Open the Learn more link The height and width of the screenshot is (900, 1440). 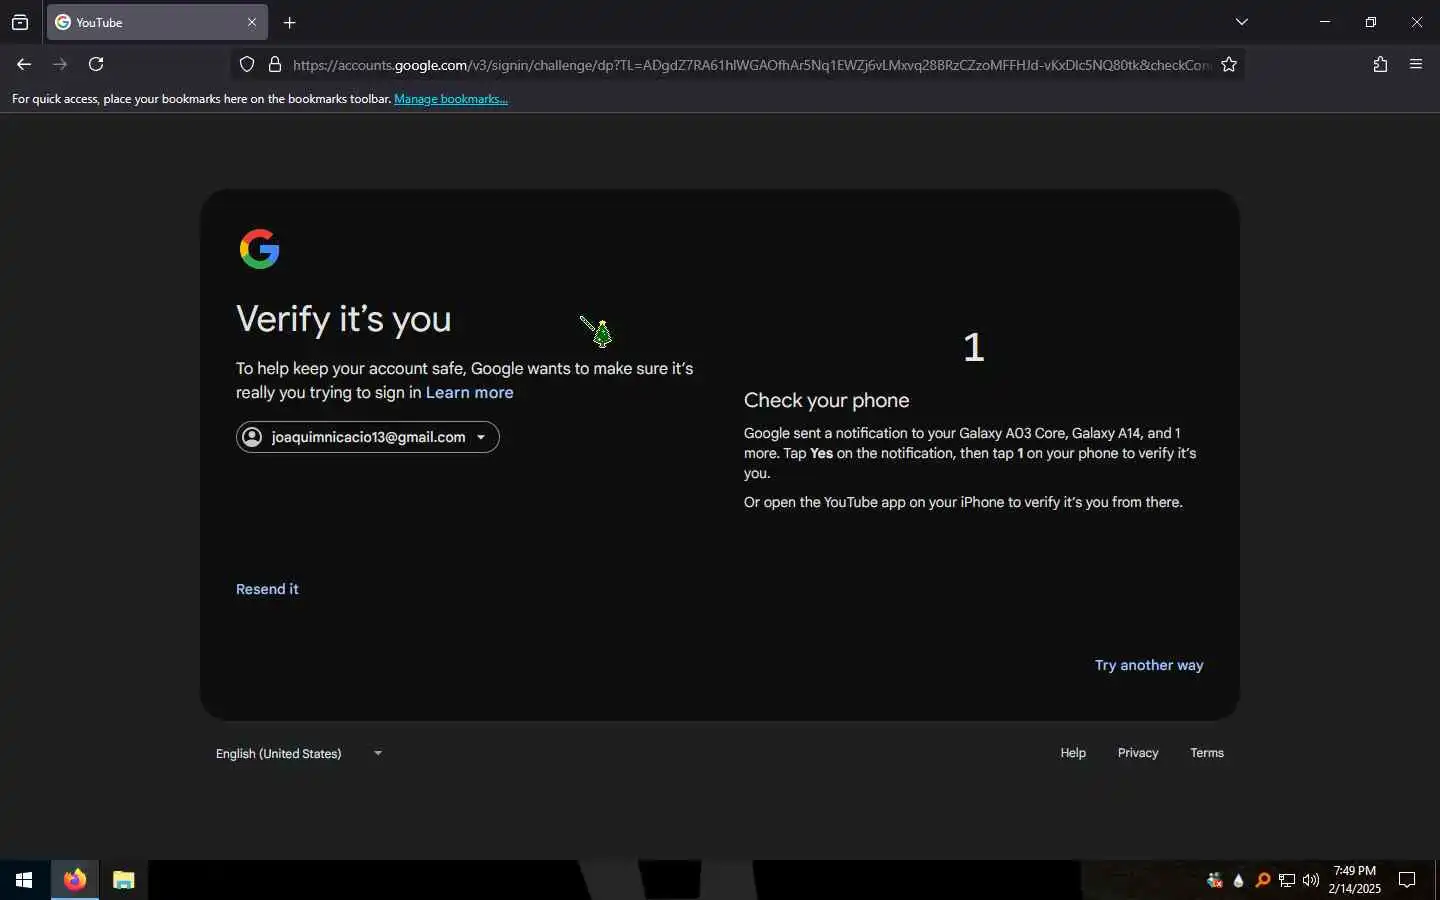470,393
